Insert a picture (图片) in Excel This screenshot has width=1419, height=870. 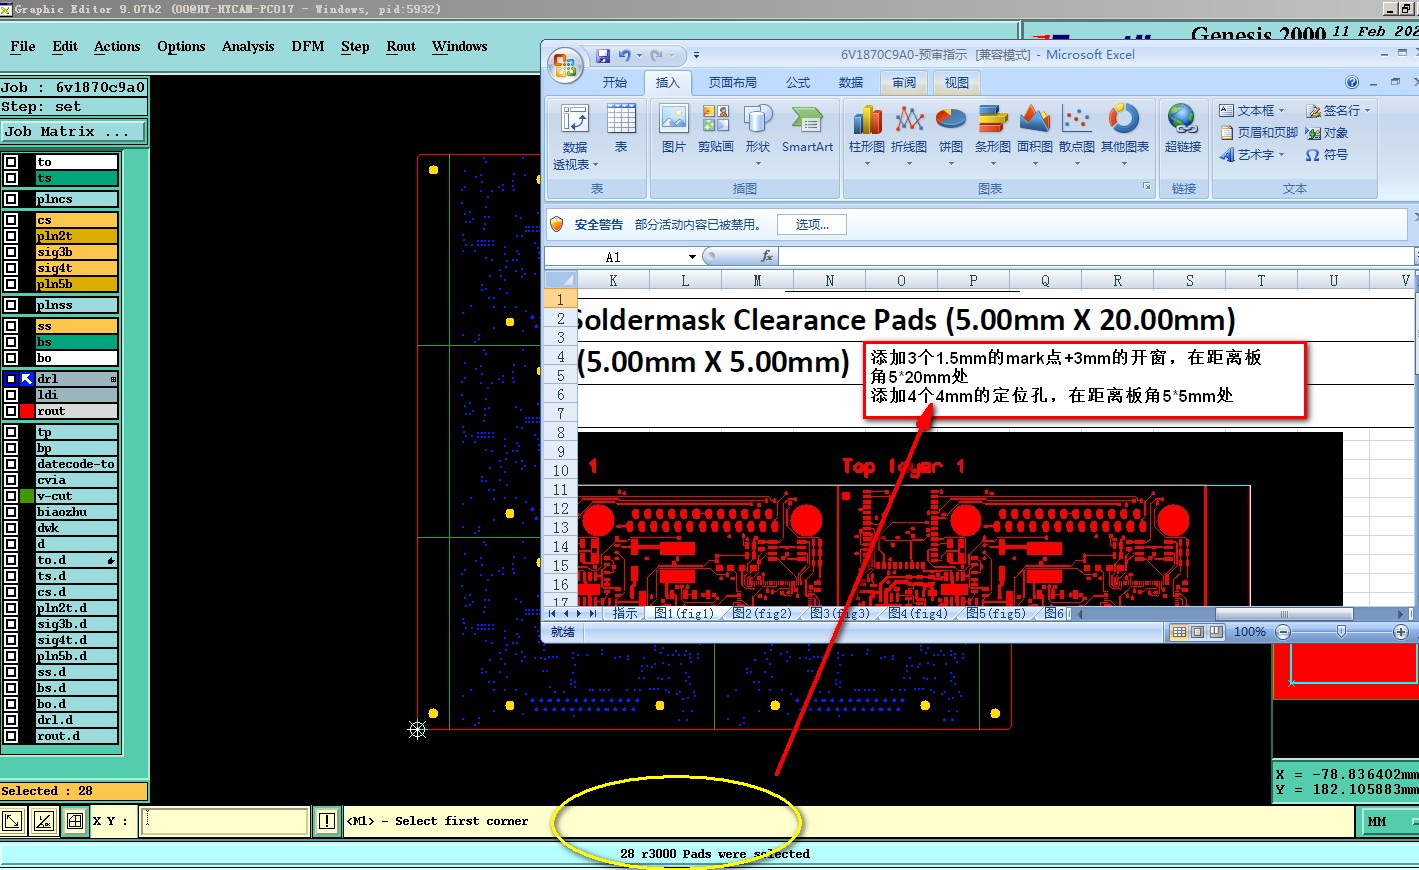pos(674,129)
